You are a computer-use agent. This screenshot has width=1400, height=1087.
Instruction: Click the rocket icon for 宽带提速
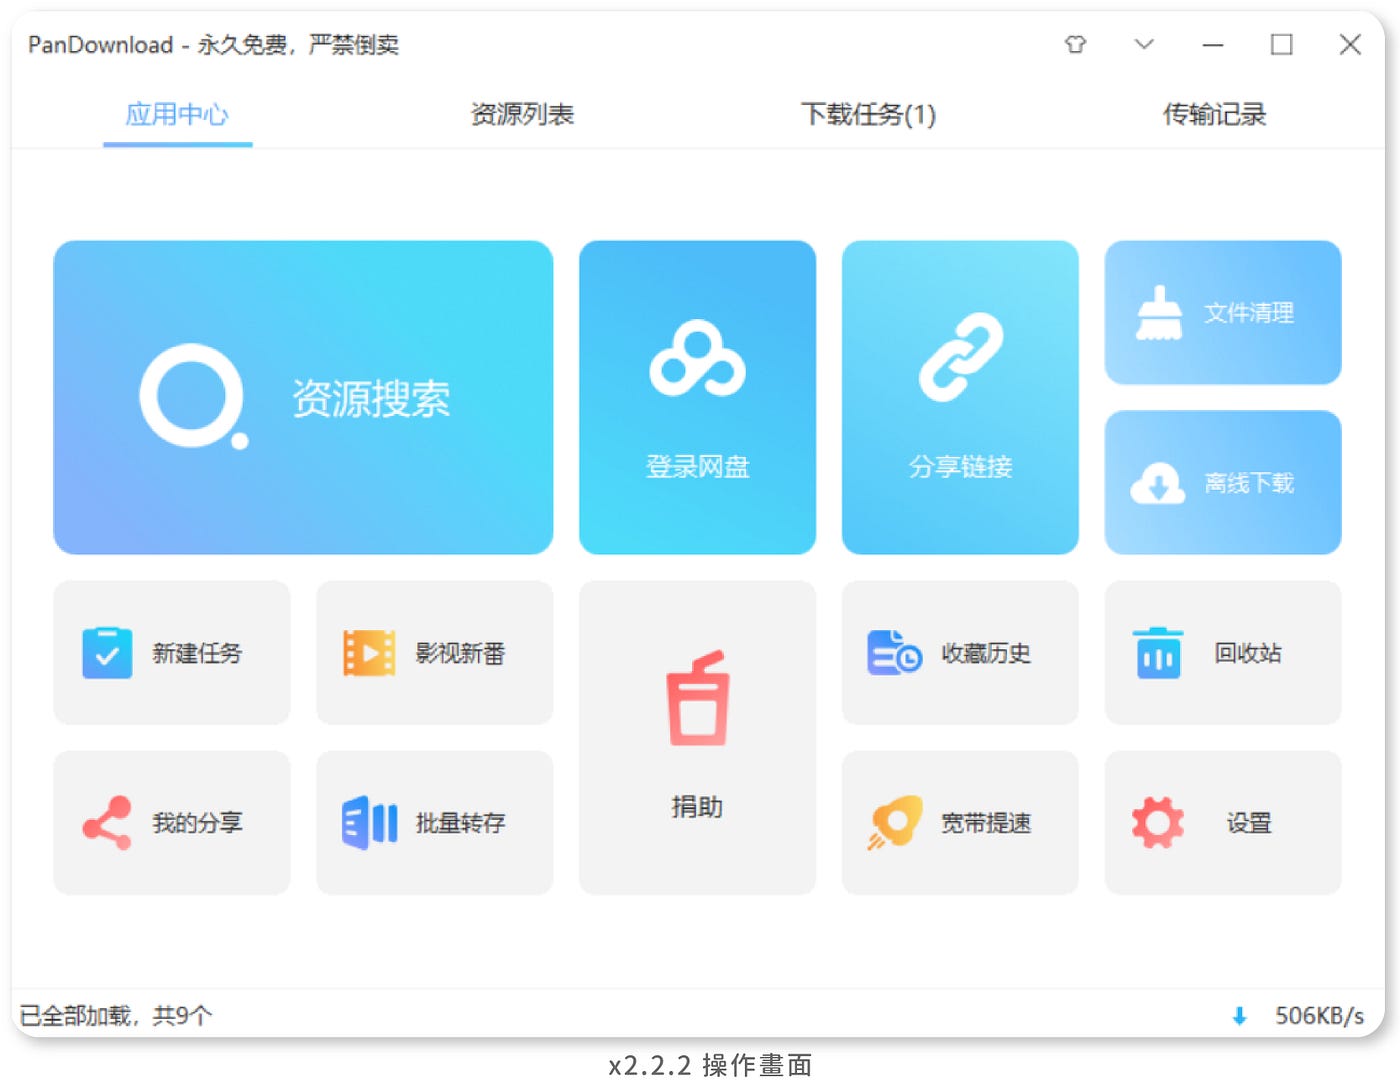(895, 823)
